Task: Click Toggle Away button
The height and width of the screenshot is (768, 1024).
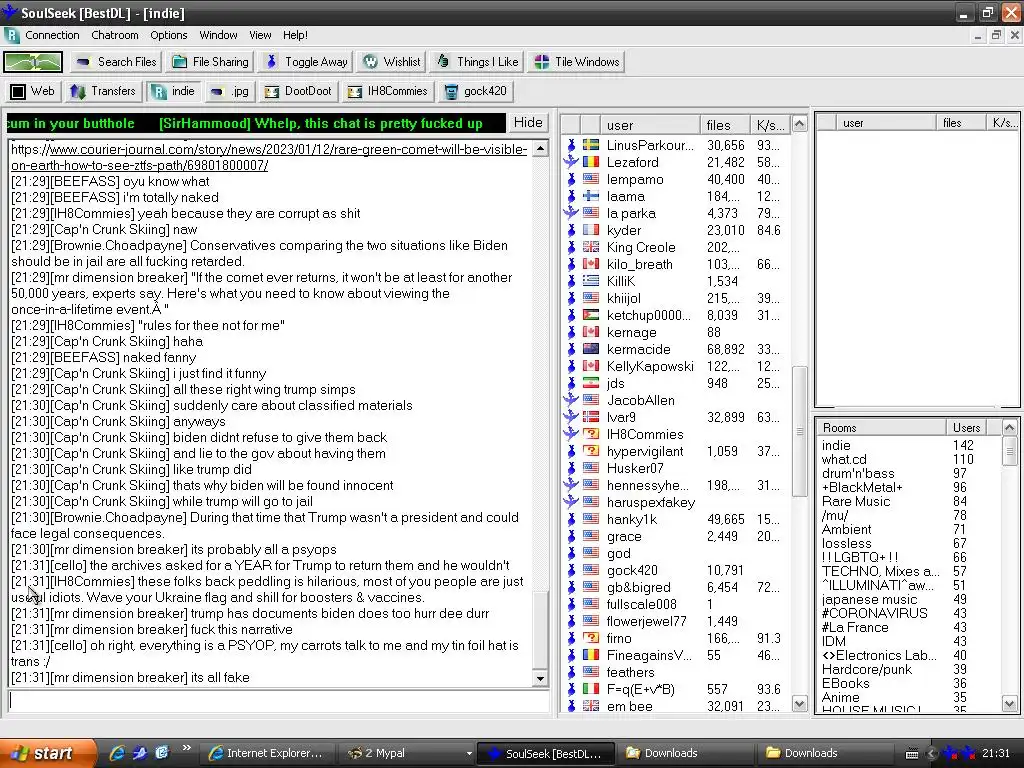Action: coord(306,62)
